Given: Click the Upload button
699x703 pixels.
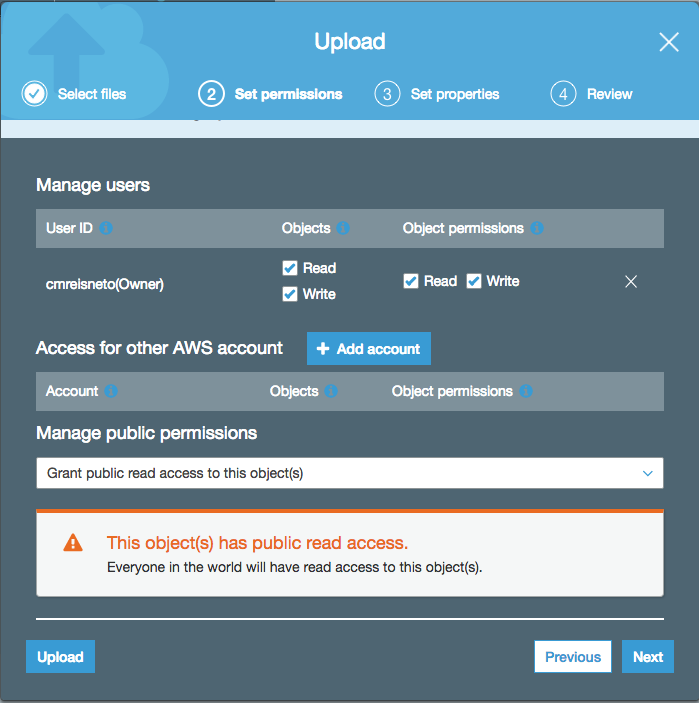Looking at the screenshot, I should click(61, 656).
